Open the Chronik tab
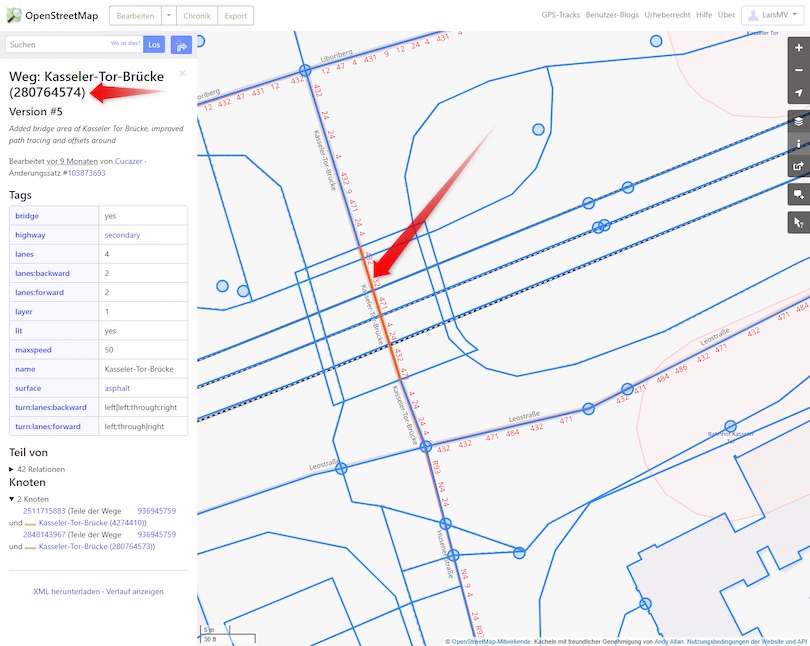810x646 pixels. (x=197, y=15)
